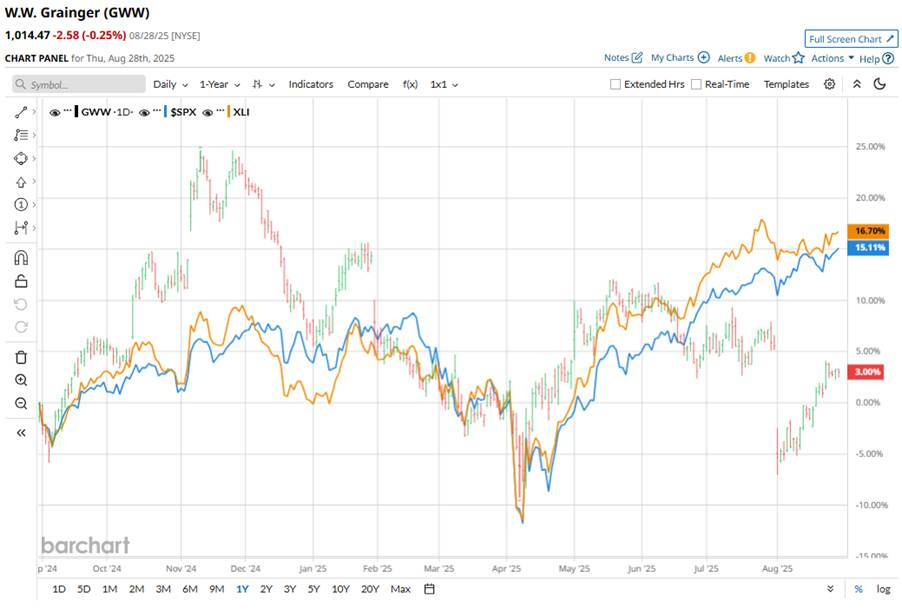Click the blue $SPX color marker
The width and height of the screenshot is (902, 609).
click(x=166, y=112)
